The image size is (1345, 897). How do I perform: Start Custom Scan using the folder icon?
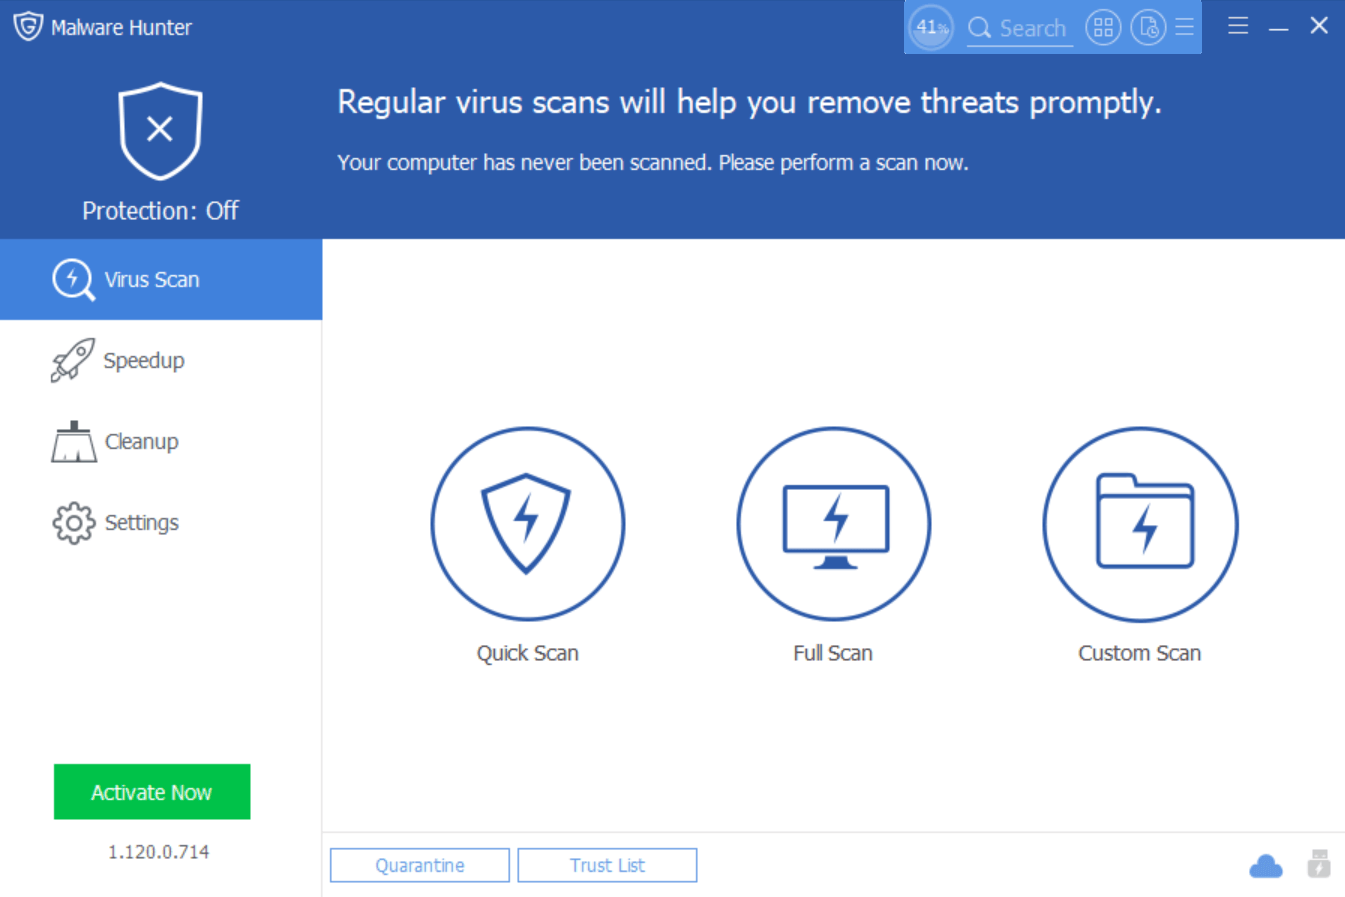tap(1139, 523)
